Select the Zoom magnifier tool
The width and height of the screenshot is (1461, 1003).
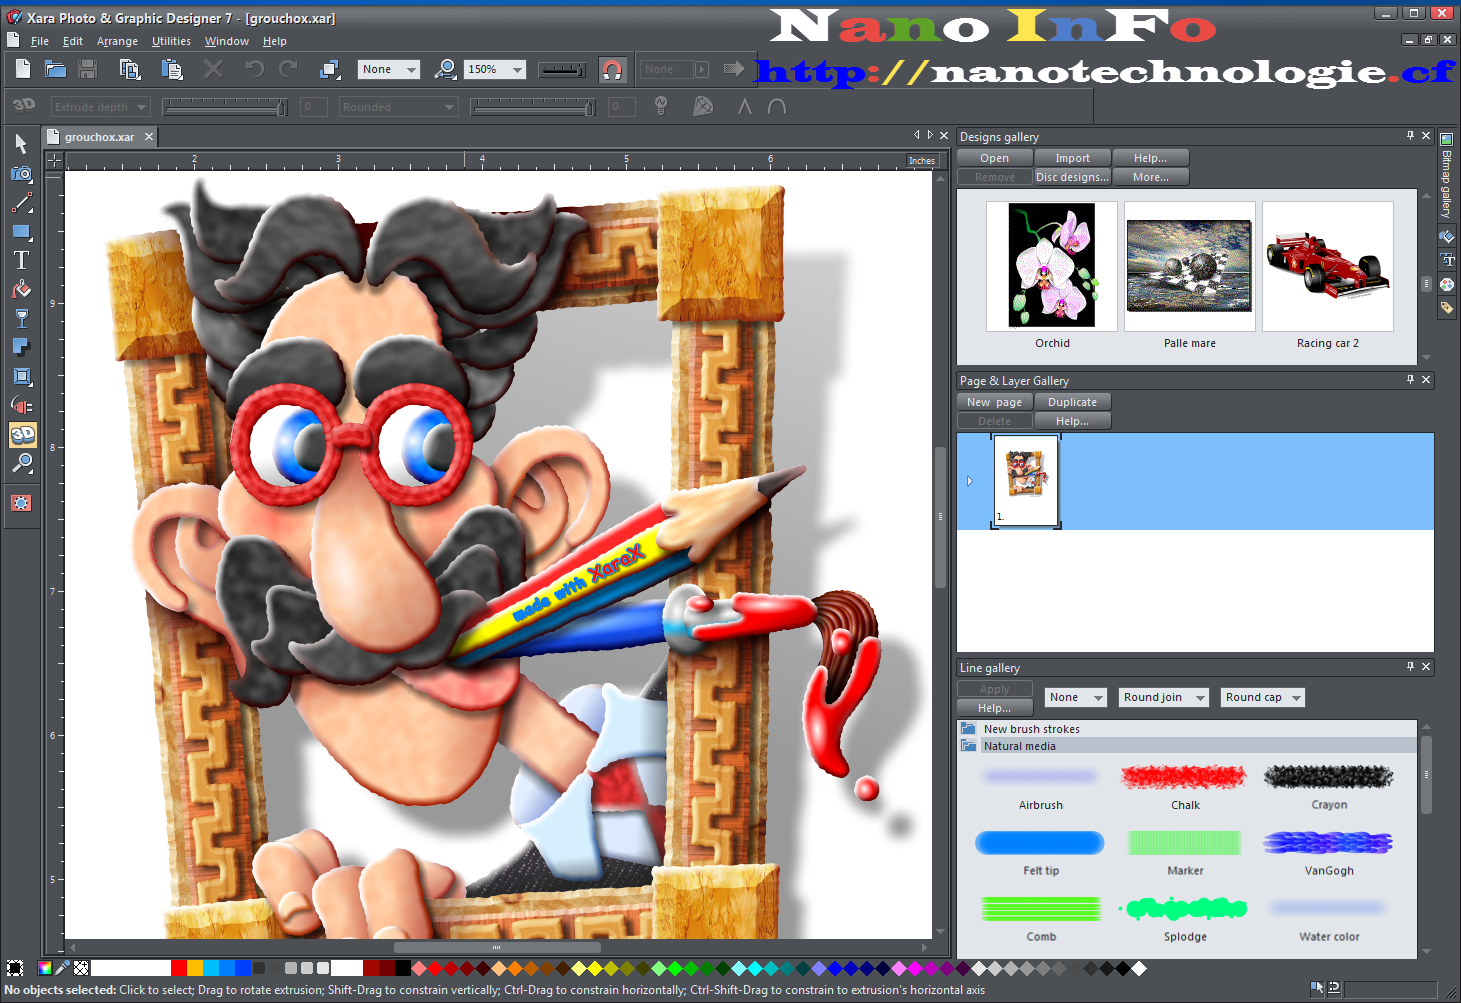point(21,463)
